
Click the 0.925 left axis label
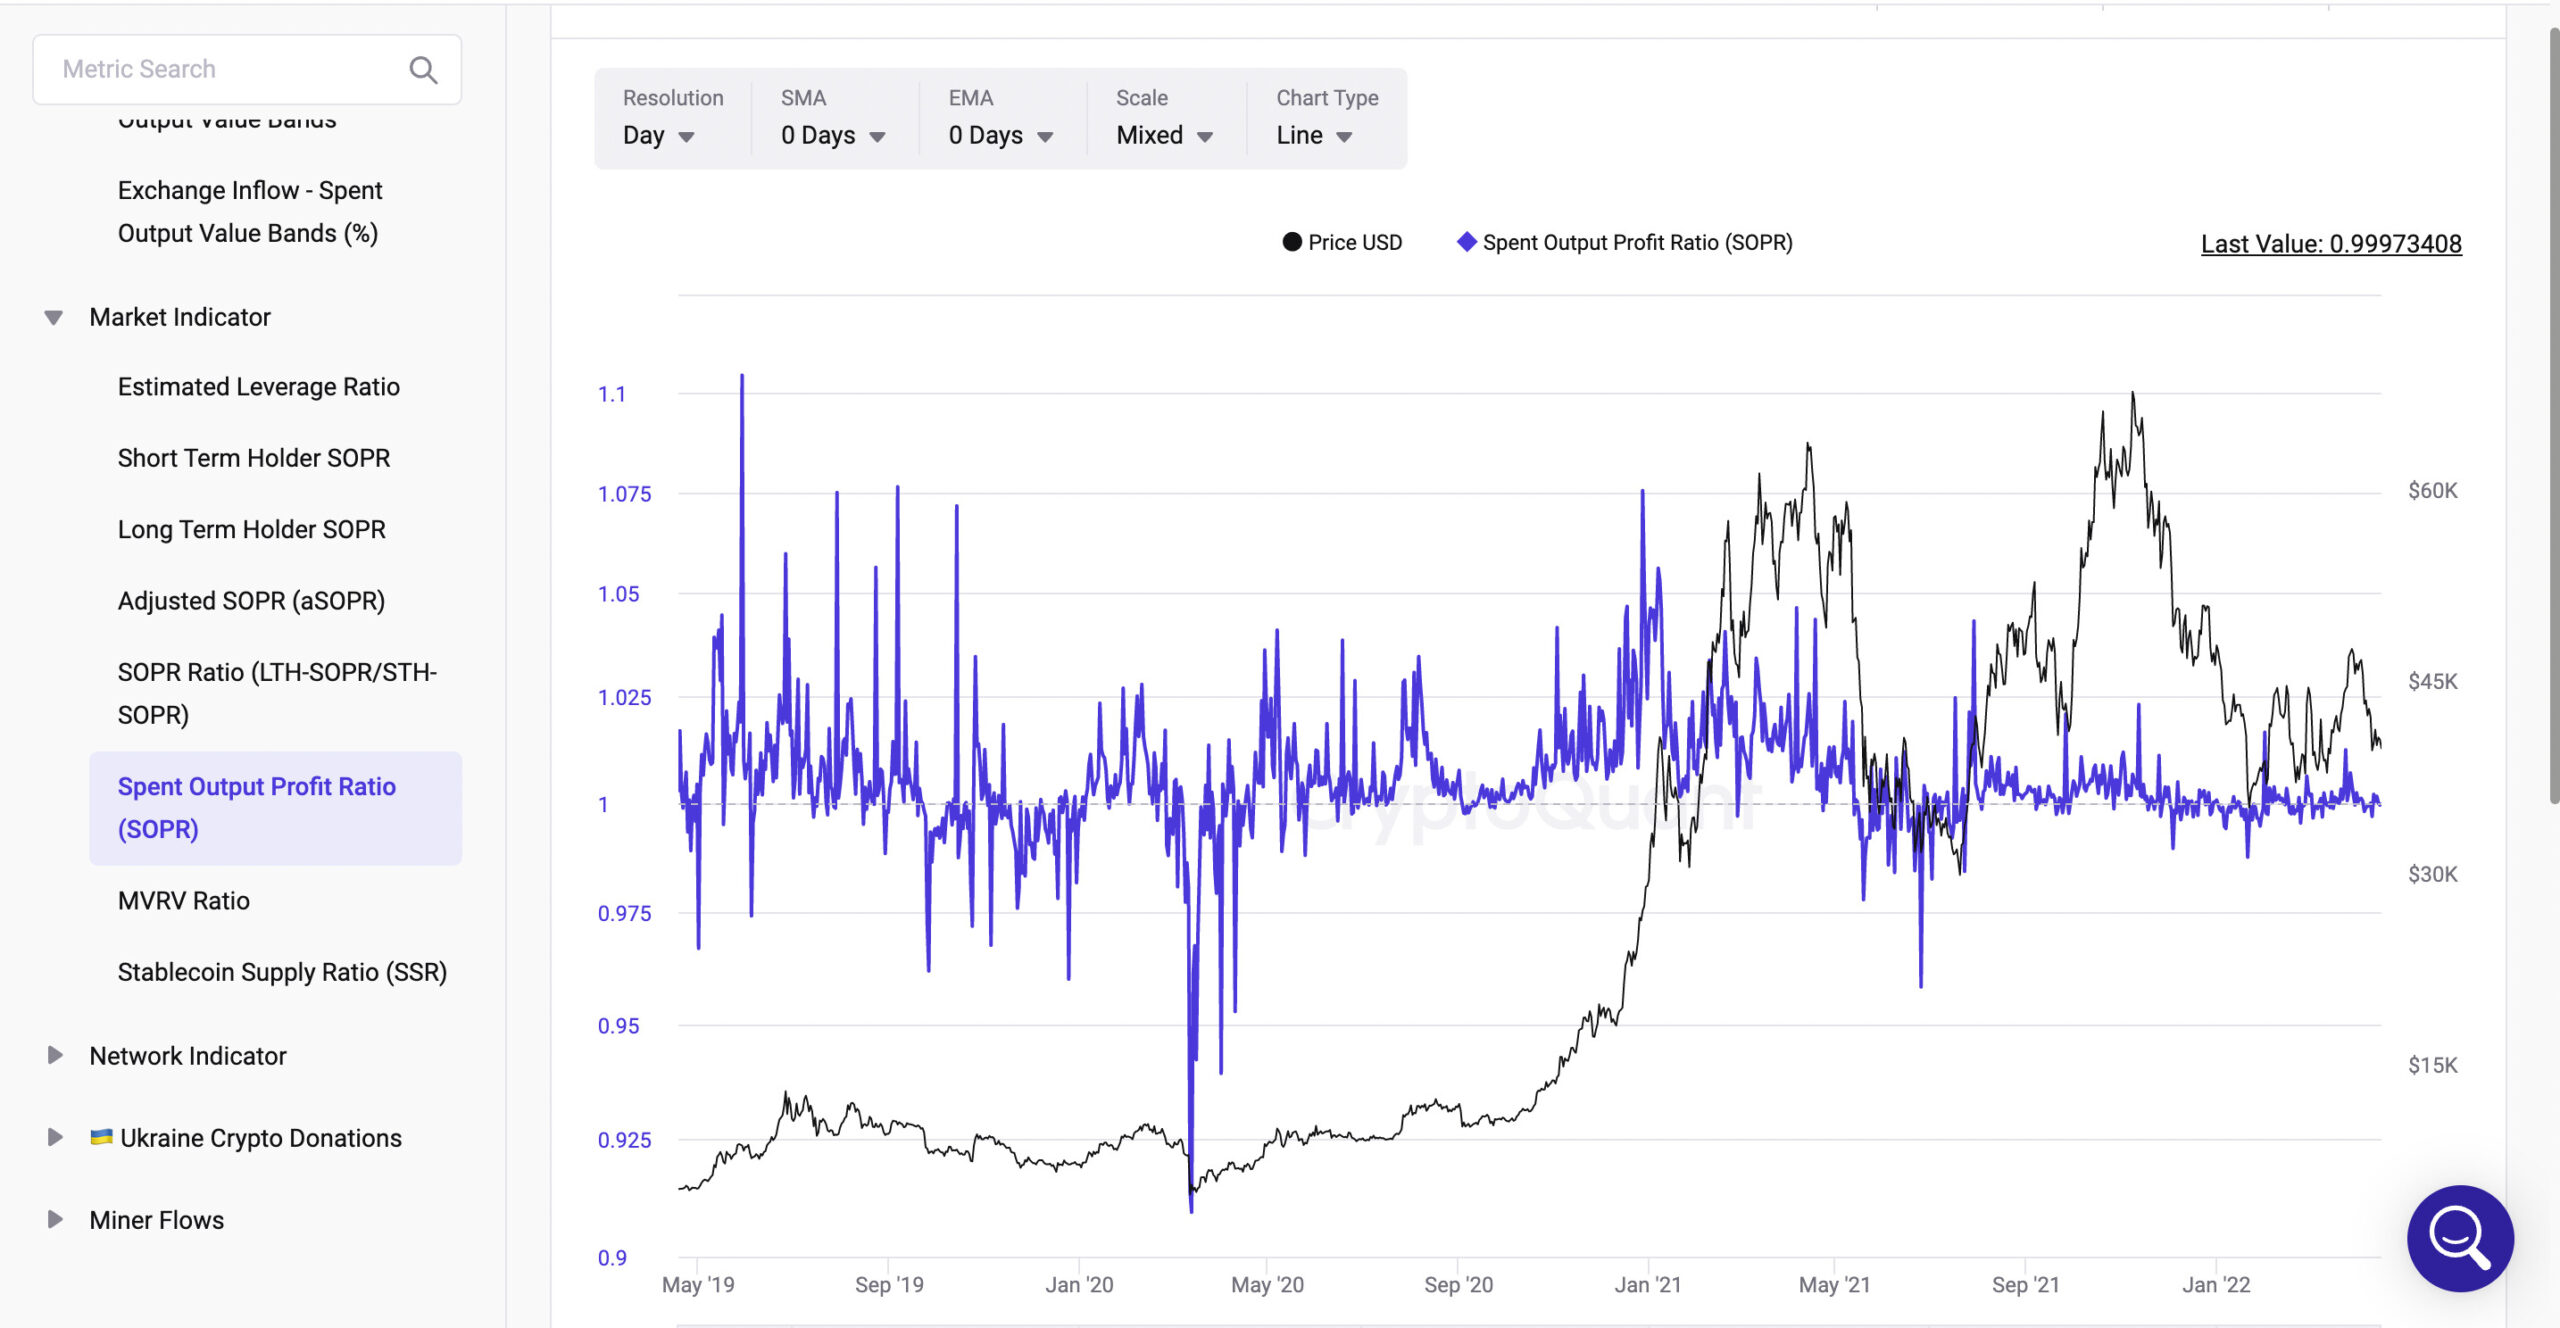(x=624, y=1140)
